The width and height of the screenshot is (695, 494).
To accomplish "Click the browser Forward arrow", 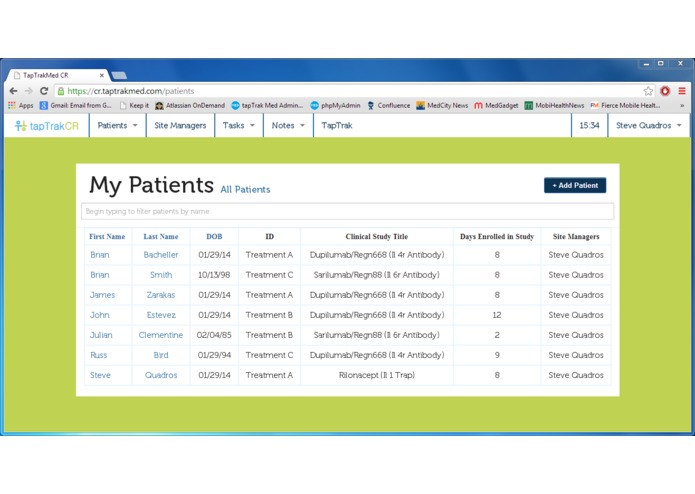I will pos(29,91).
